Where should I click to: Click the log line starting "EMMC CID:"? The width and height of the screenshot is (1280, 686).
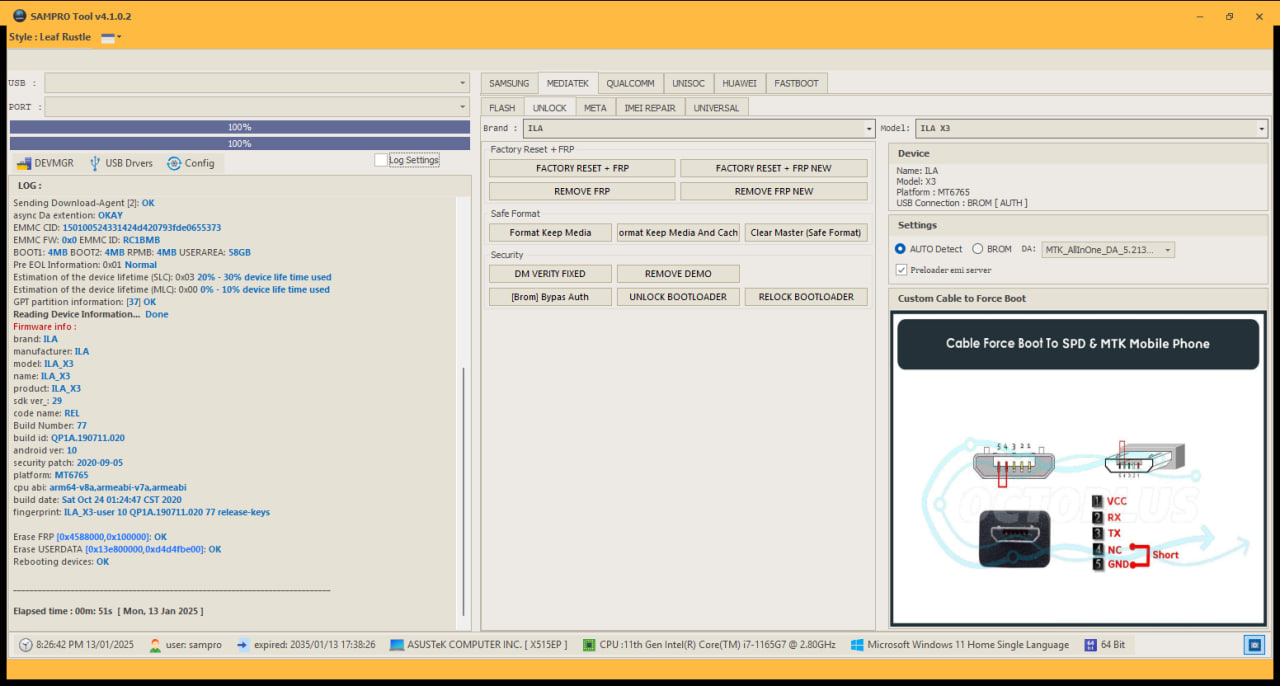pos(117,228)
